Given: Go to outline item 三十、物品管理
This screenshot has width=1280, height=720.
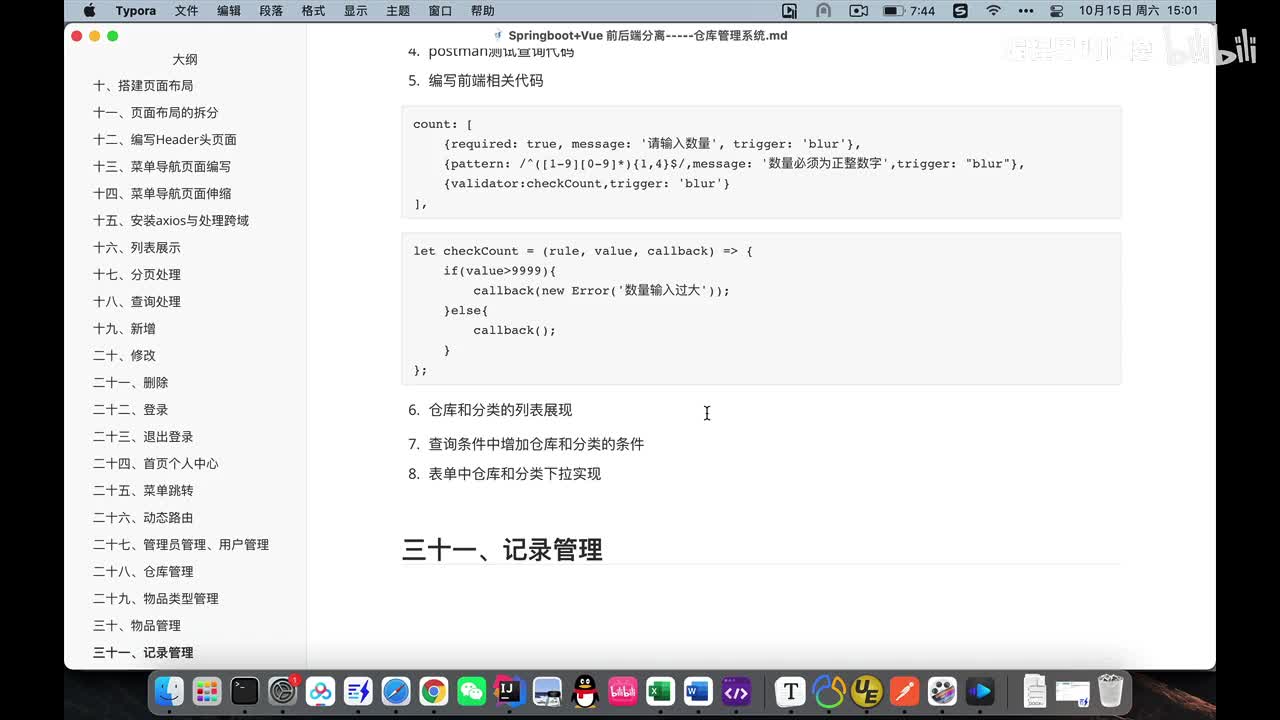Looking at the screenshot, I should click(x=137, y=626).
